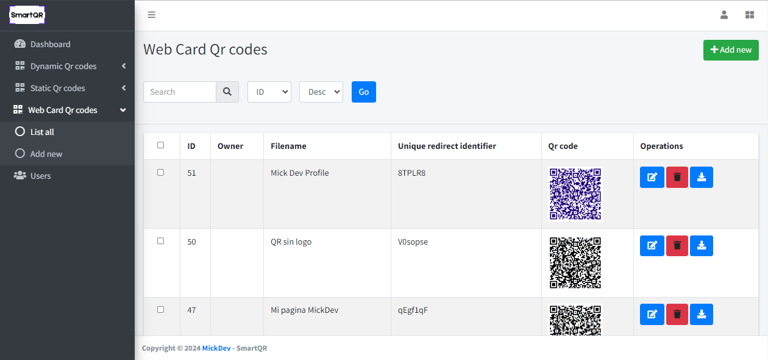Click the Dynamic Qr codes sidebar icon
Image resolution: width=768 pixels, height=360 pixels.
20,66
